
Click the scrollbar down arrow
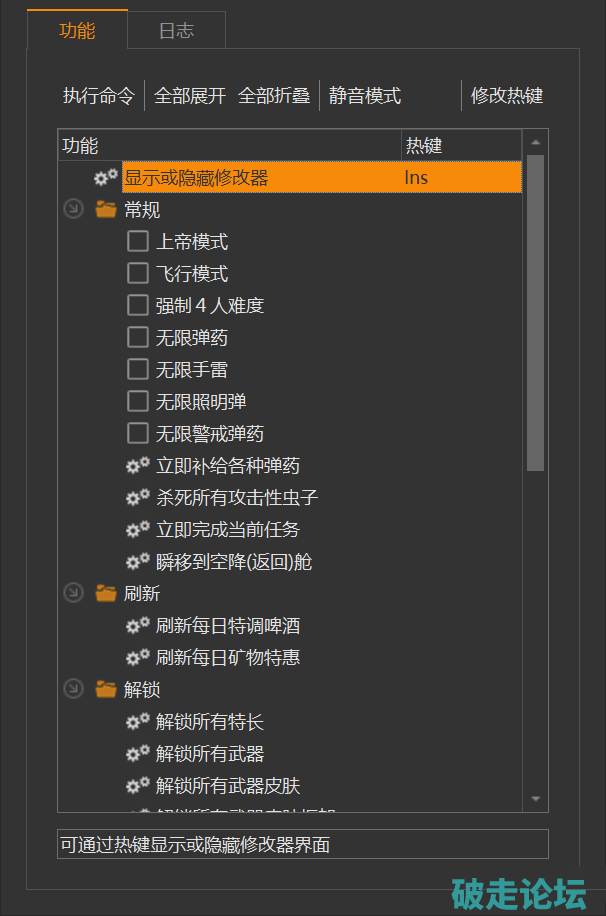[x=536, y=799]
